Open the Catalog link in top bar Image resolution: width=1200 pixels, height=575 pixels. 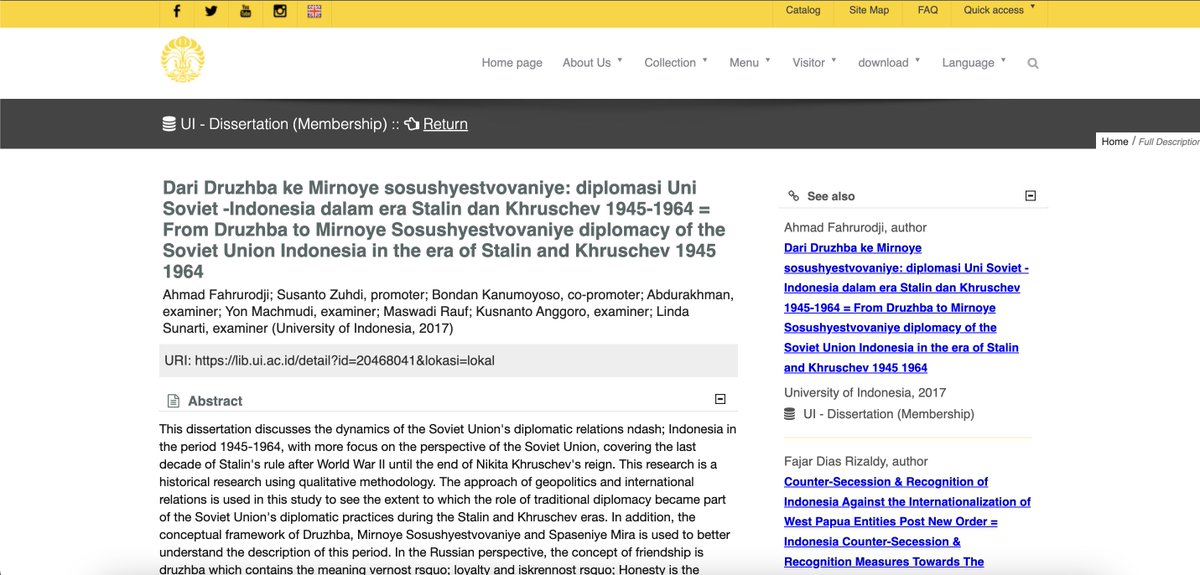pos(803,10)
